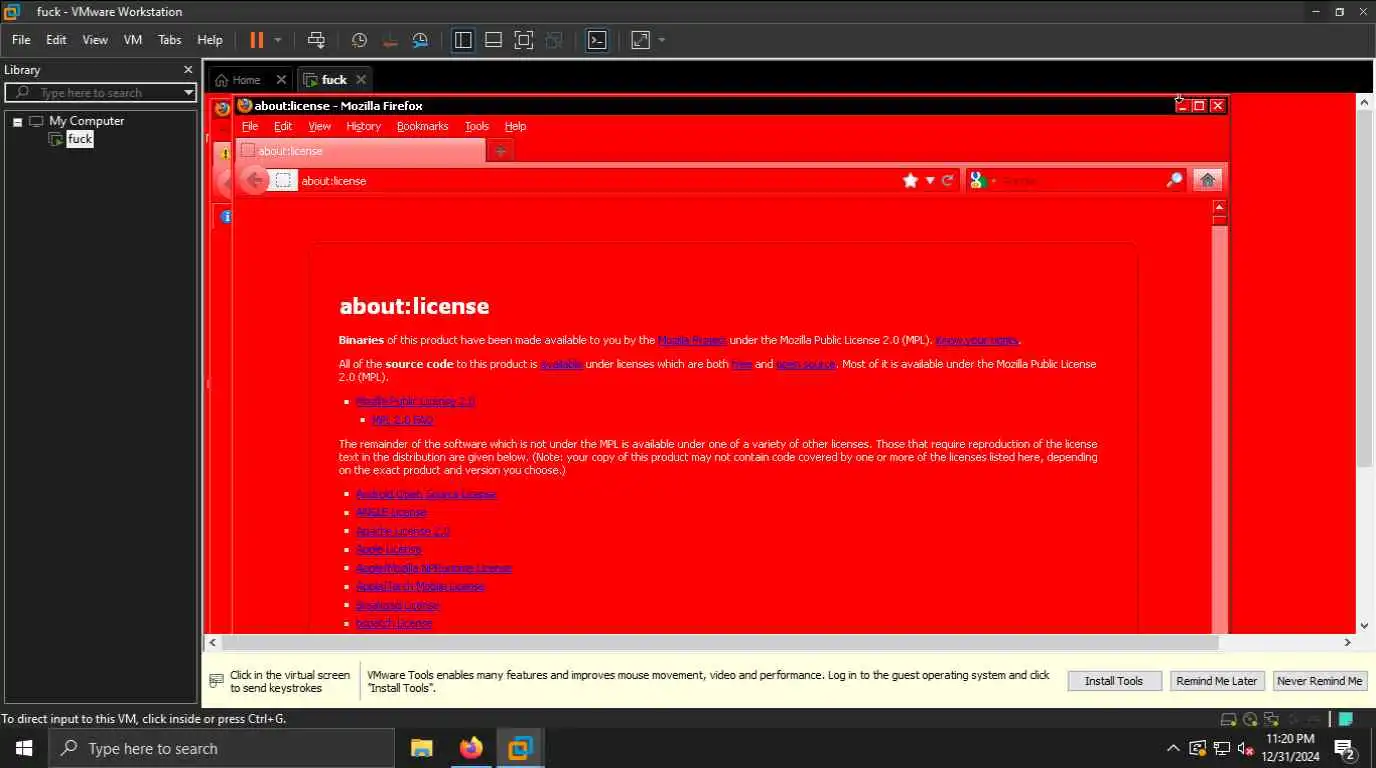Open a new Firefox tab with plus button
The width and height of the screenshot is (1376, 768).
500,151
